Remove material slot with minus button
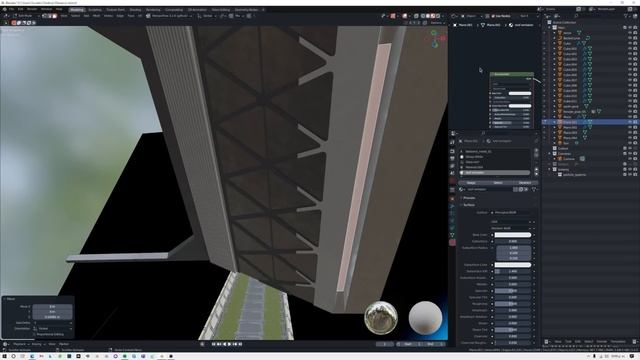This screenshot has height=360, width=640. tap(536, 156)
